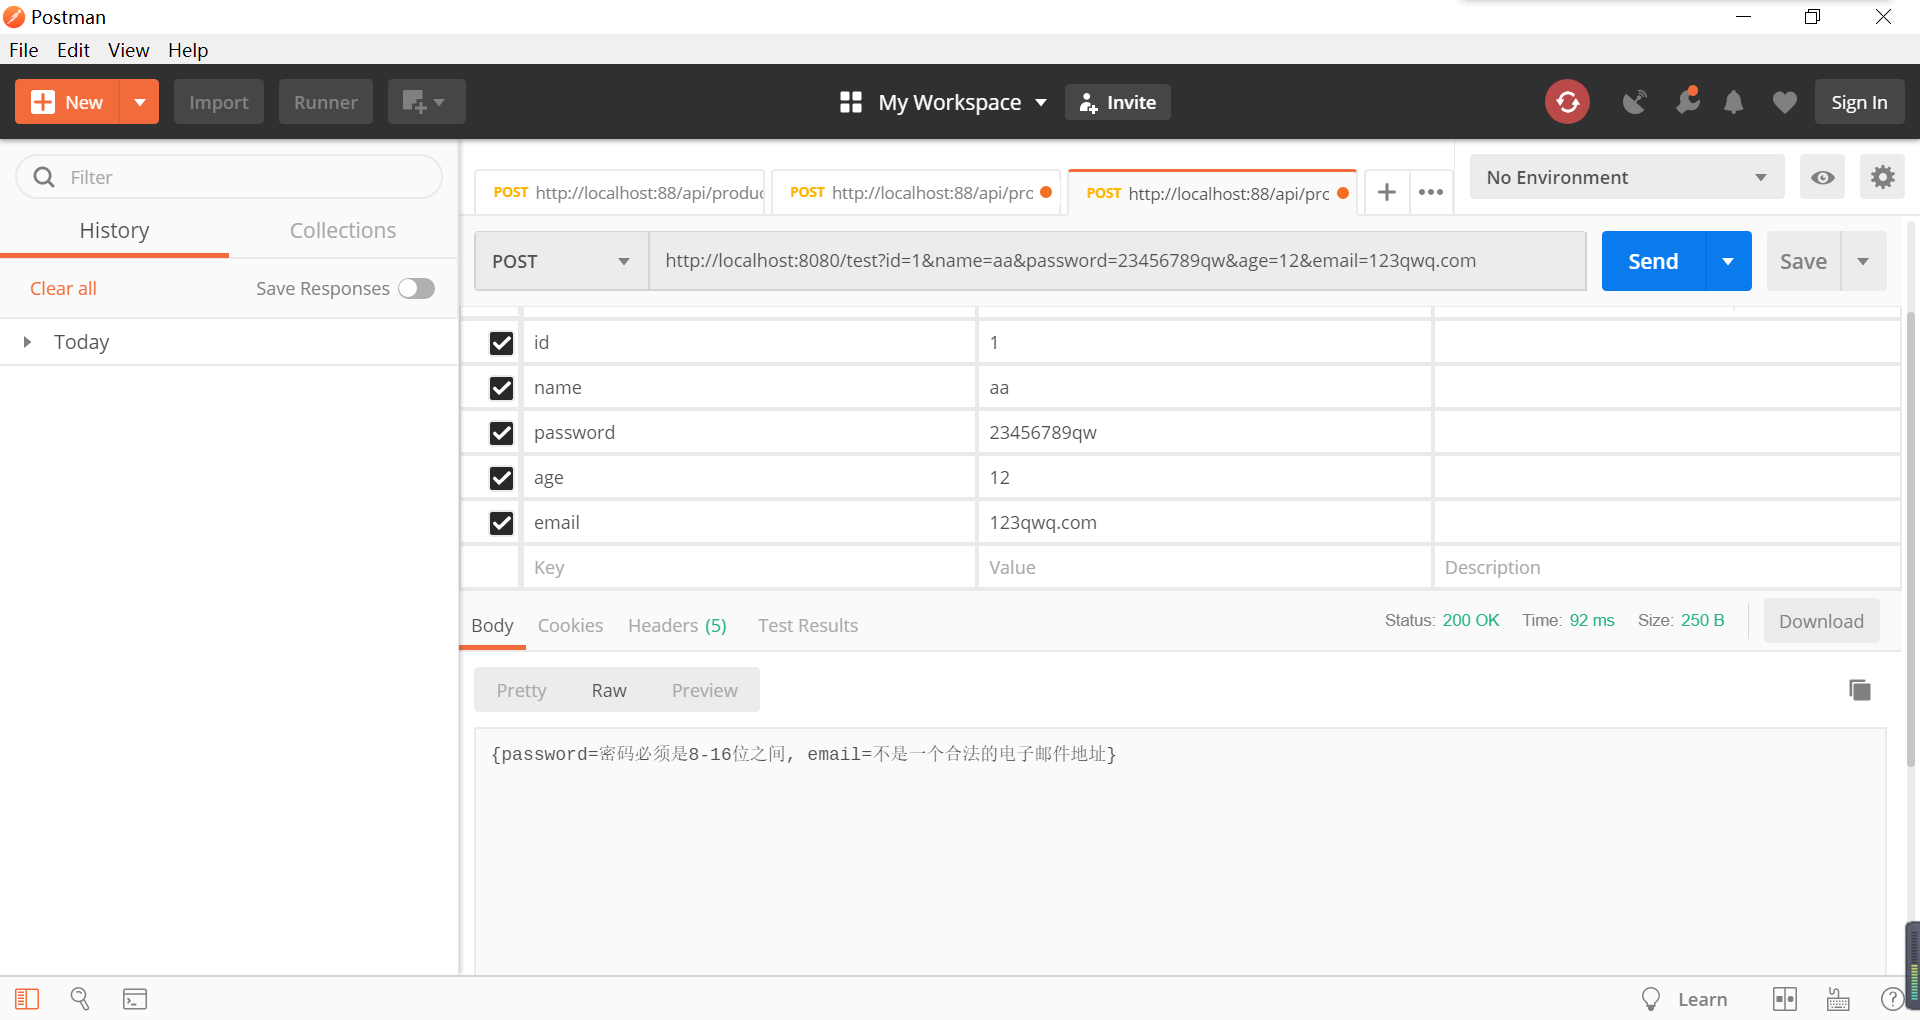The height and width of the screenshot is (1020, 1920).
Task: Uncheck the password parameter checkbox
Action: click(x=501, y=432)
